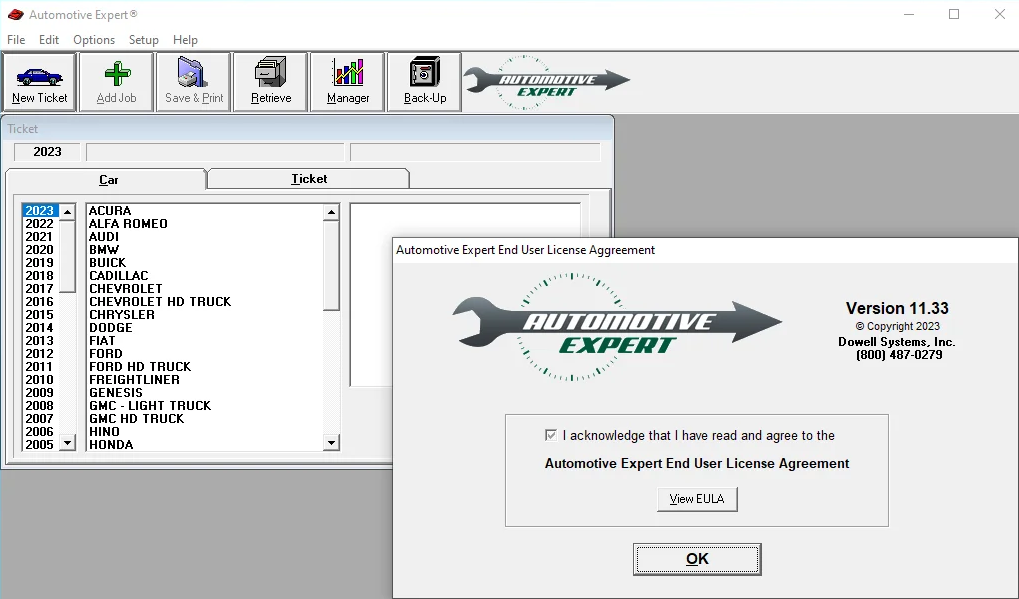Minimize the Automotive Expert window
The image size is (1019, 599).
(x=909, y=14)
